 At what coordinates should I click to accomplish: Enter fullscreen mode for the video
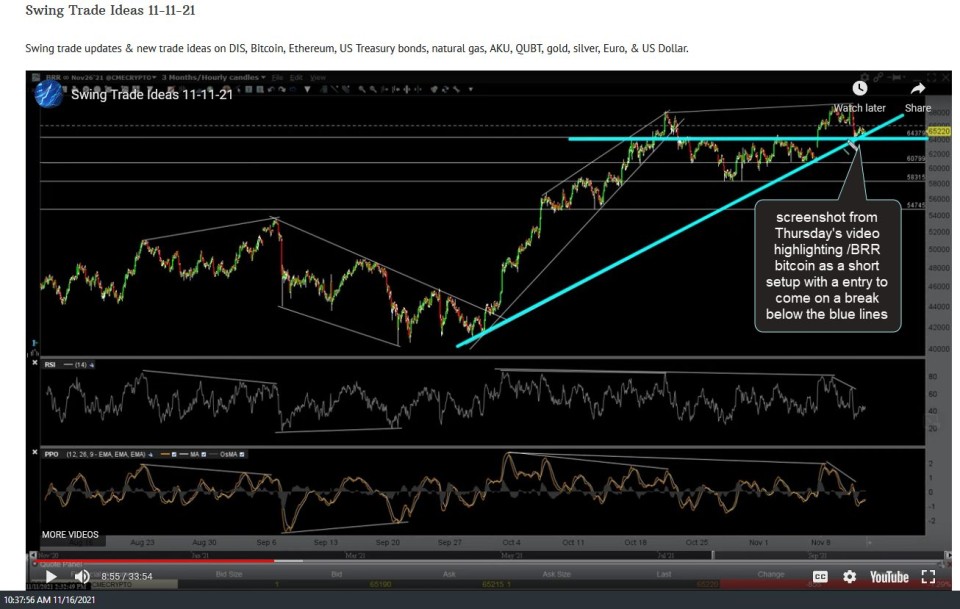tap(927, 577)
